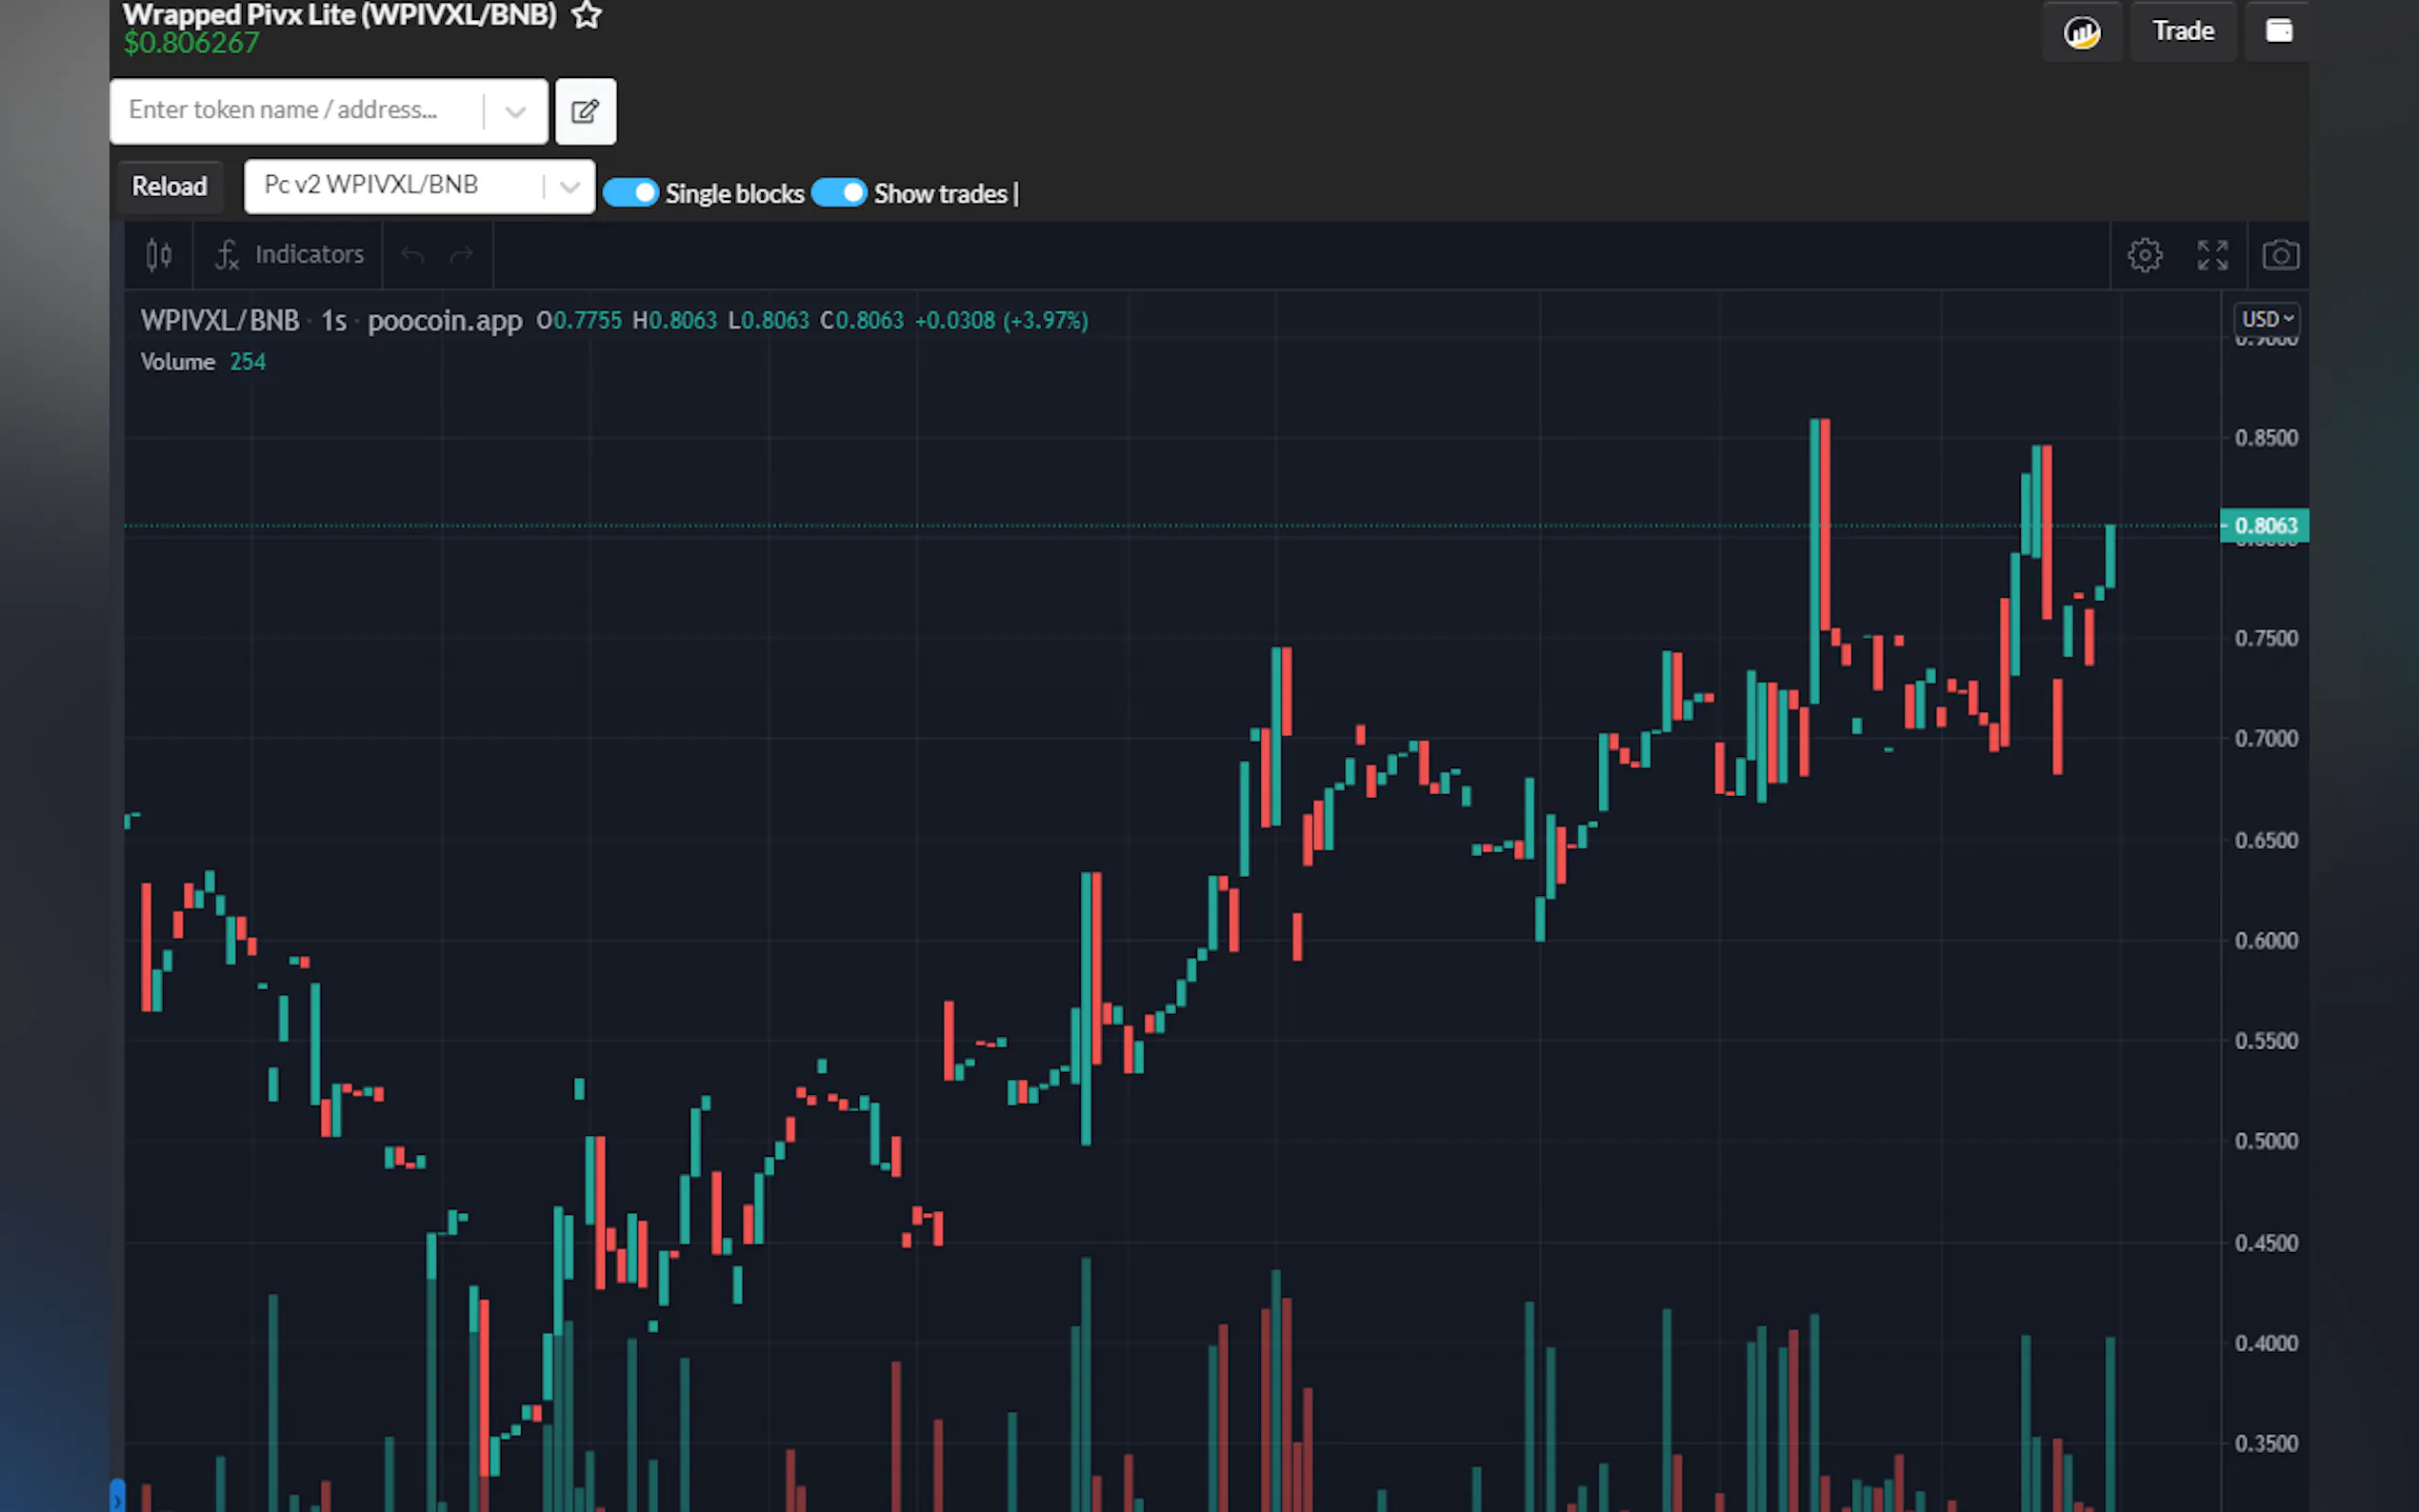The image size is (2419, 1512).
Task: Click the 1s interval label in chart legend
Action: [333, 321]
